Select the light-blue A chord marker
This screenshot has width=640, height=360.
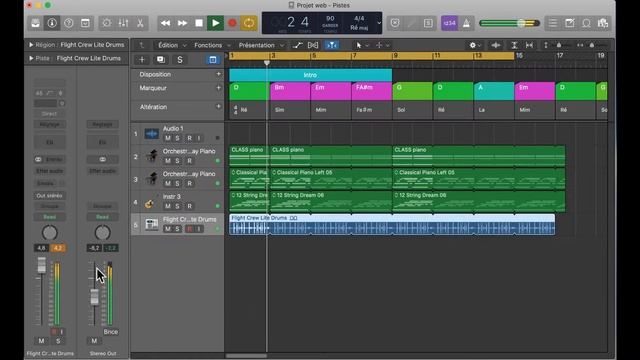[x=494, y=91]
